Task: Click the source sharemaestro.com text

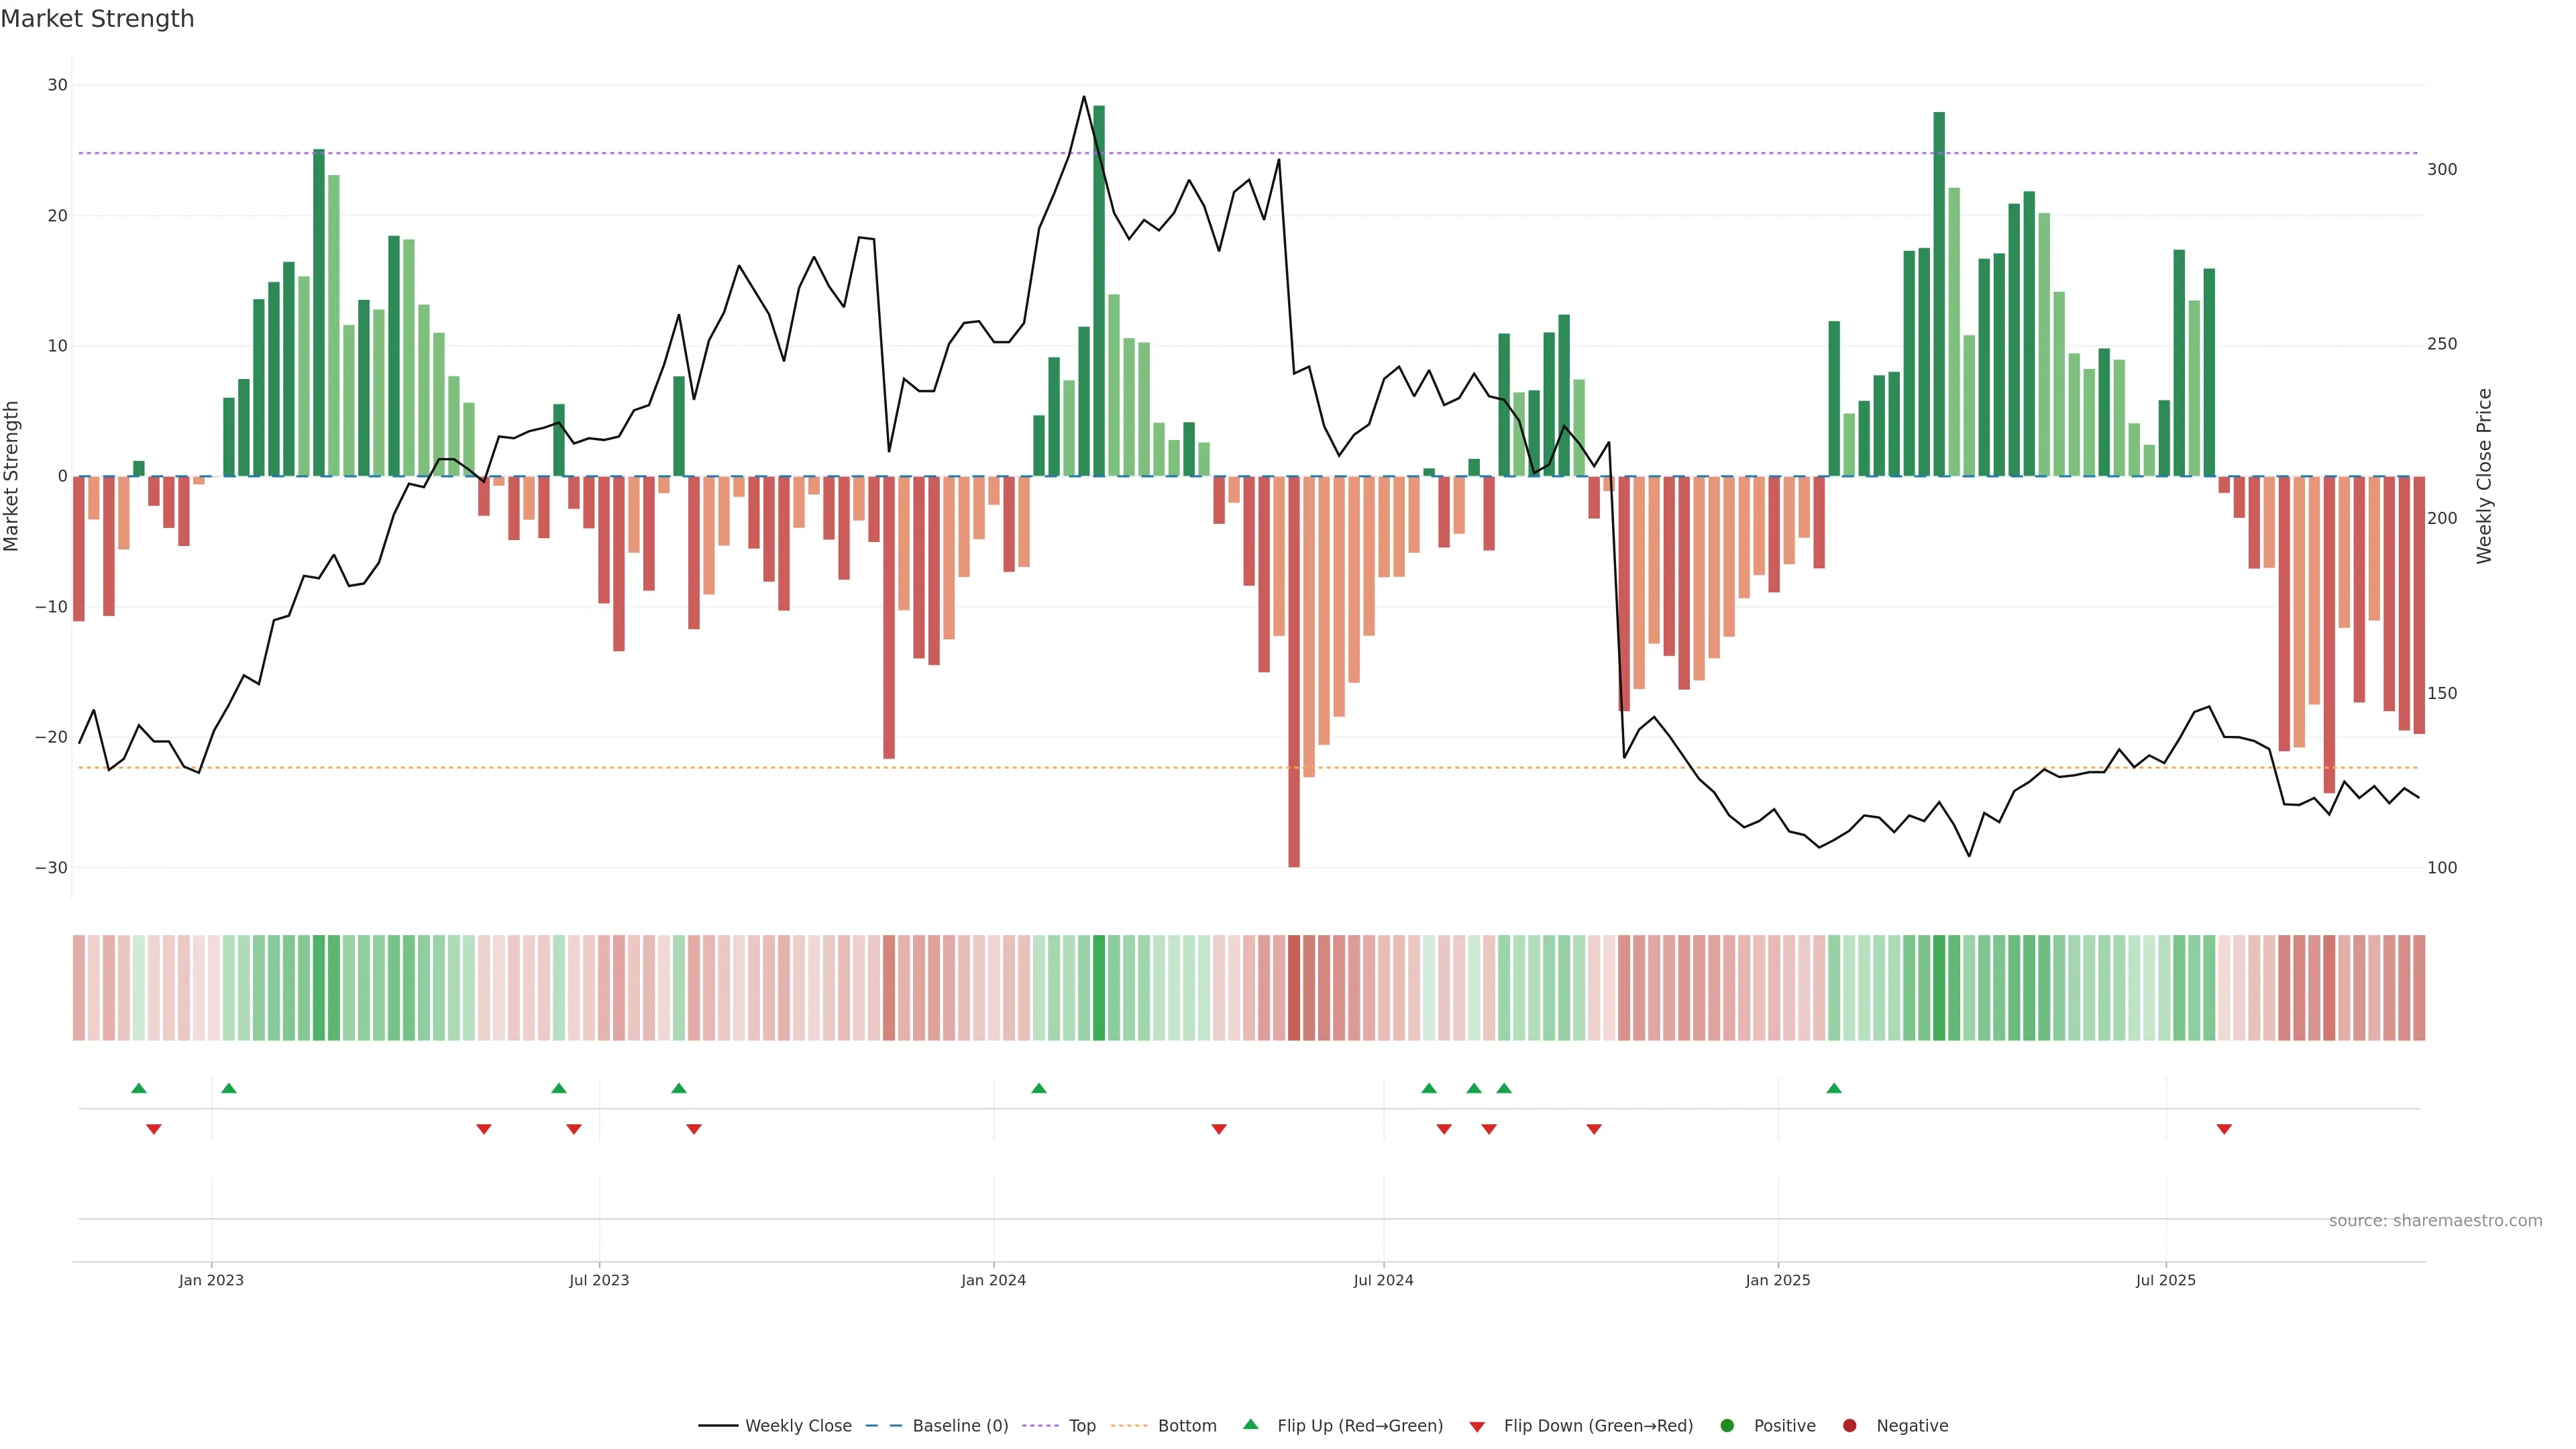Action: pos(2435,1221)
